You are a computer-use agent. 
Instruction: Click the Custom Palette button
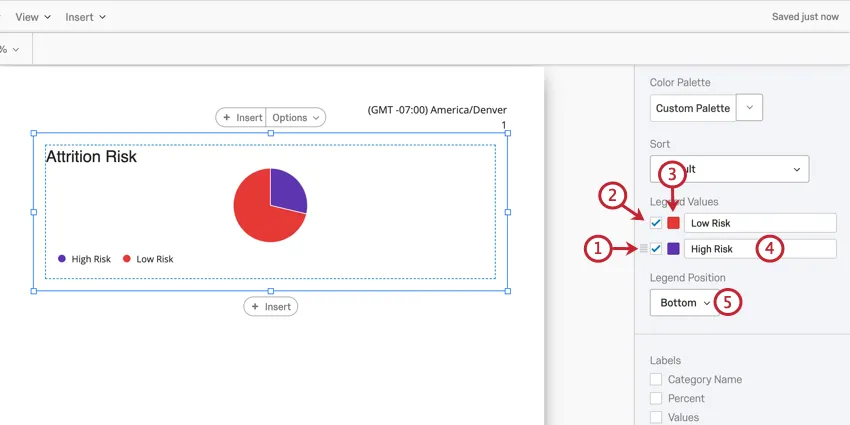coord(693,108)
